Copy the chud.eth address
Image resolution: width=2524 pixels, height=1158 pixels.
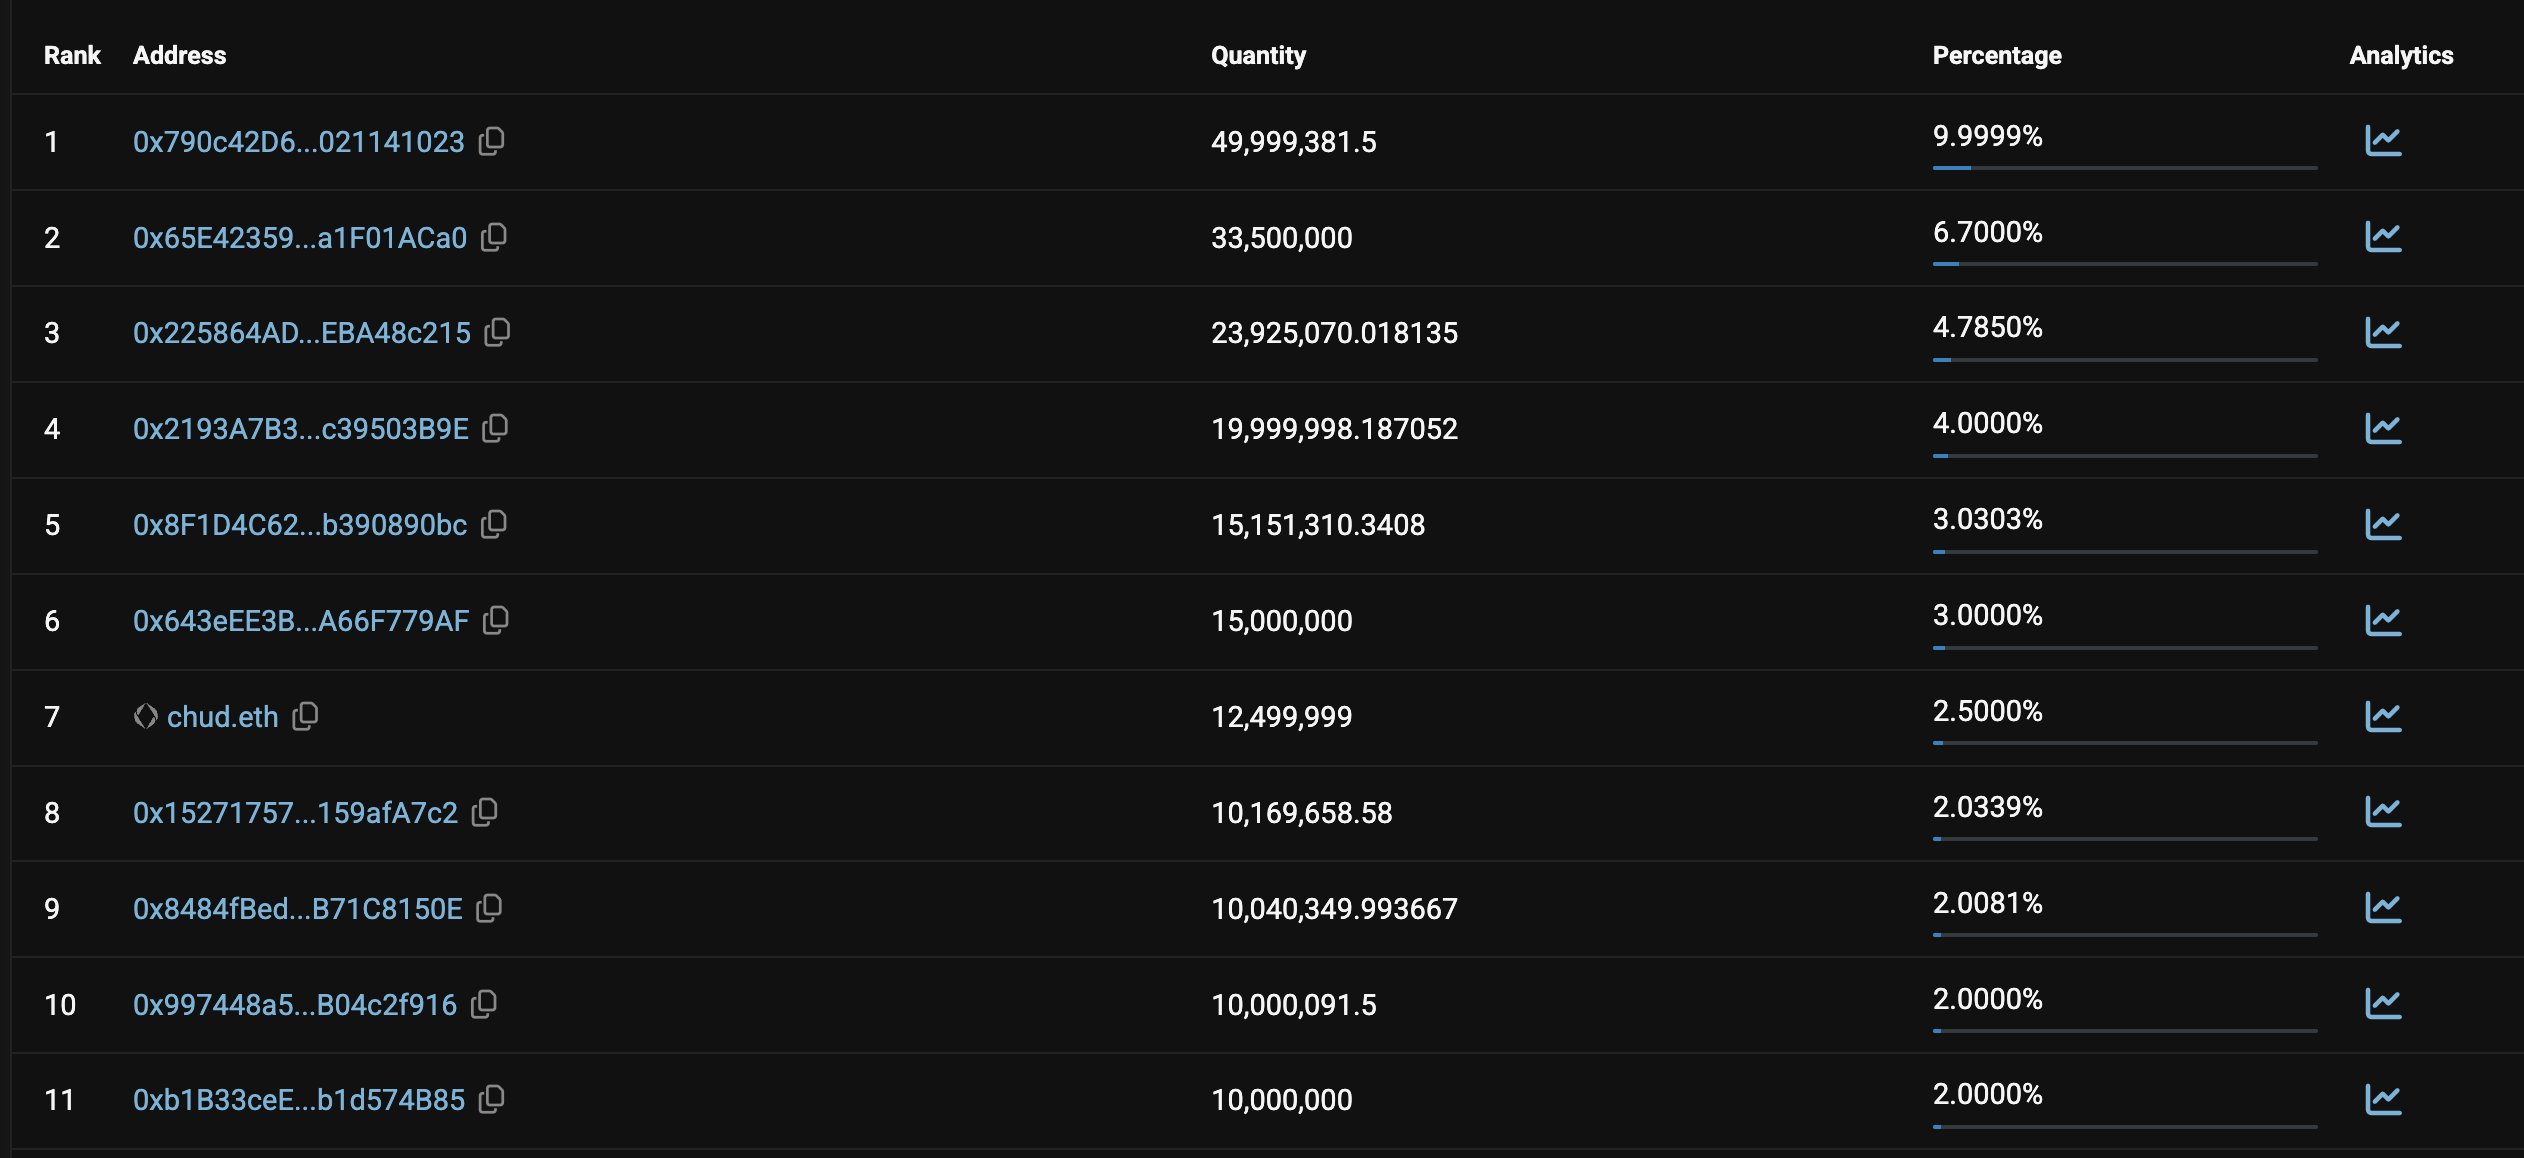305,716
